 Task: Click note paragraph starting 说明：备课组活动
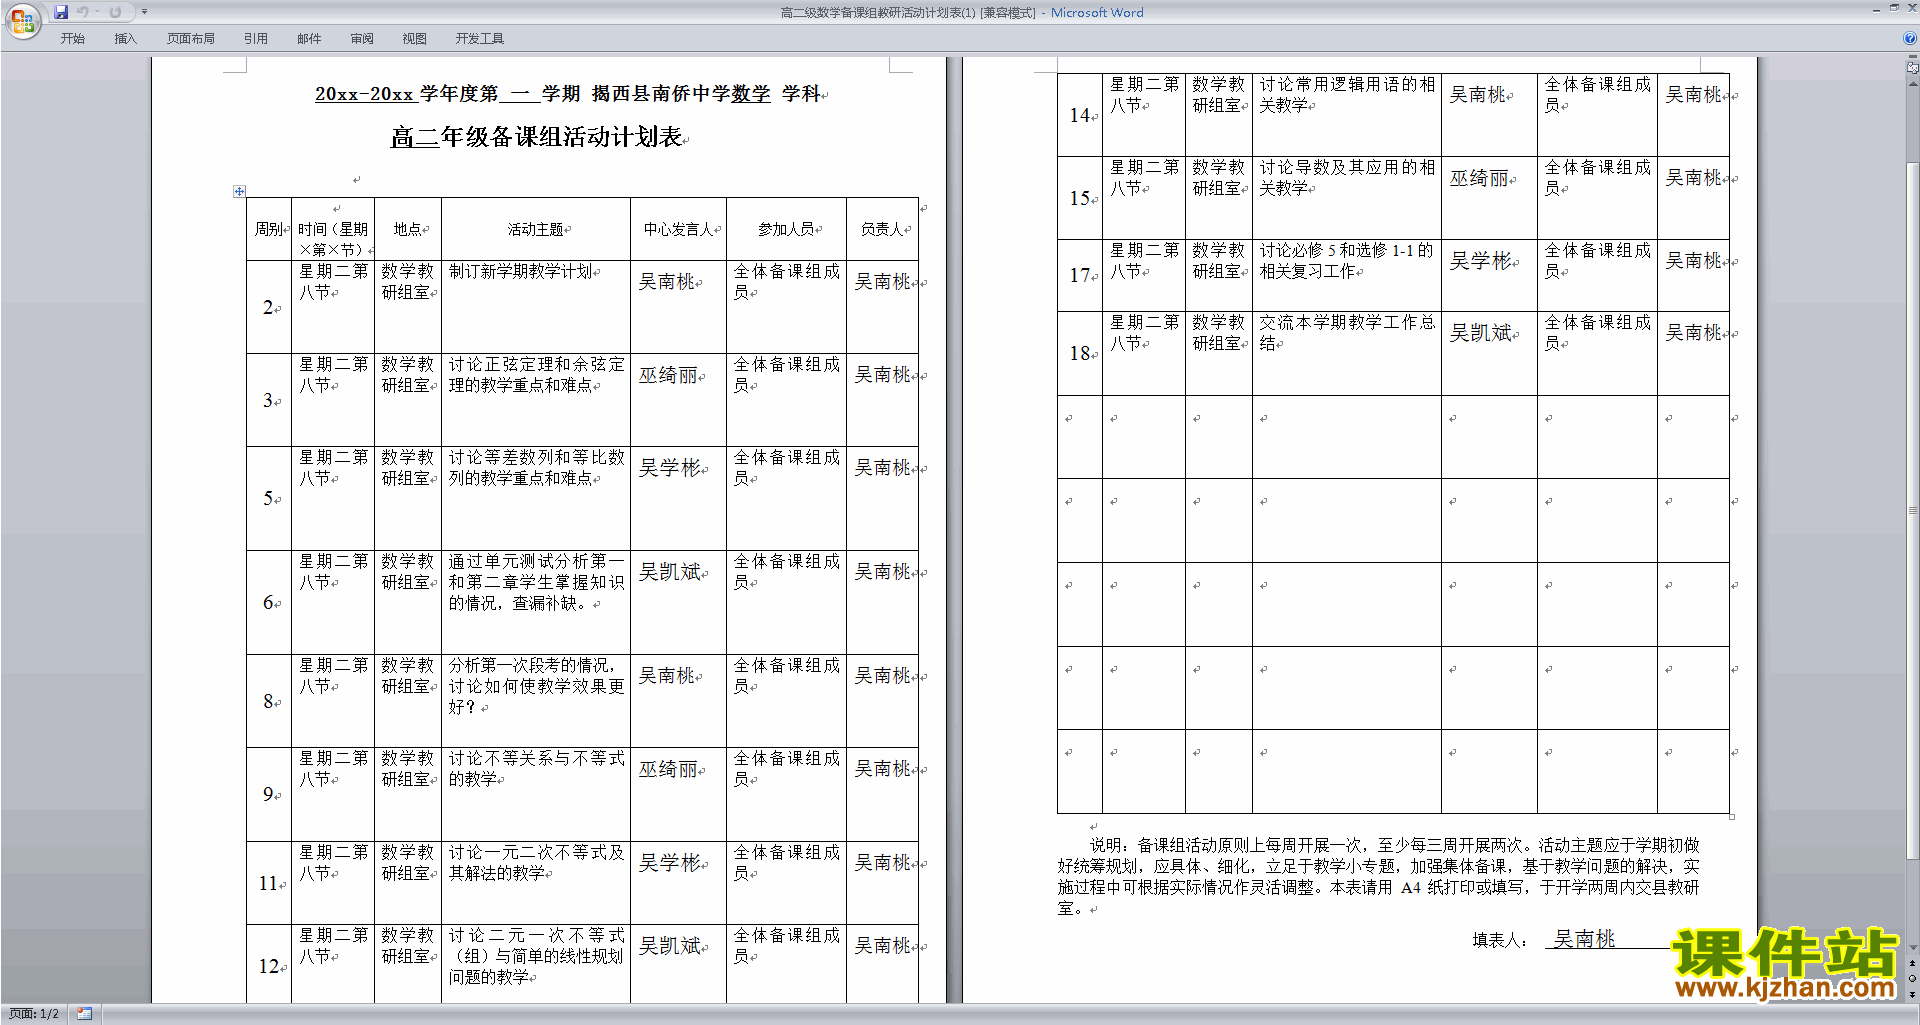(1379, 877)
